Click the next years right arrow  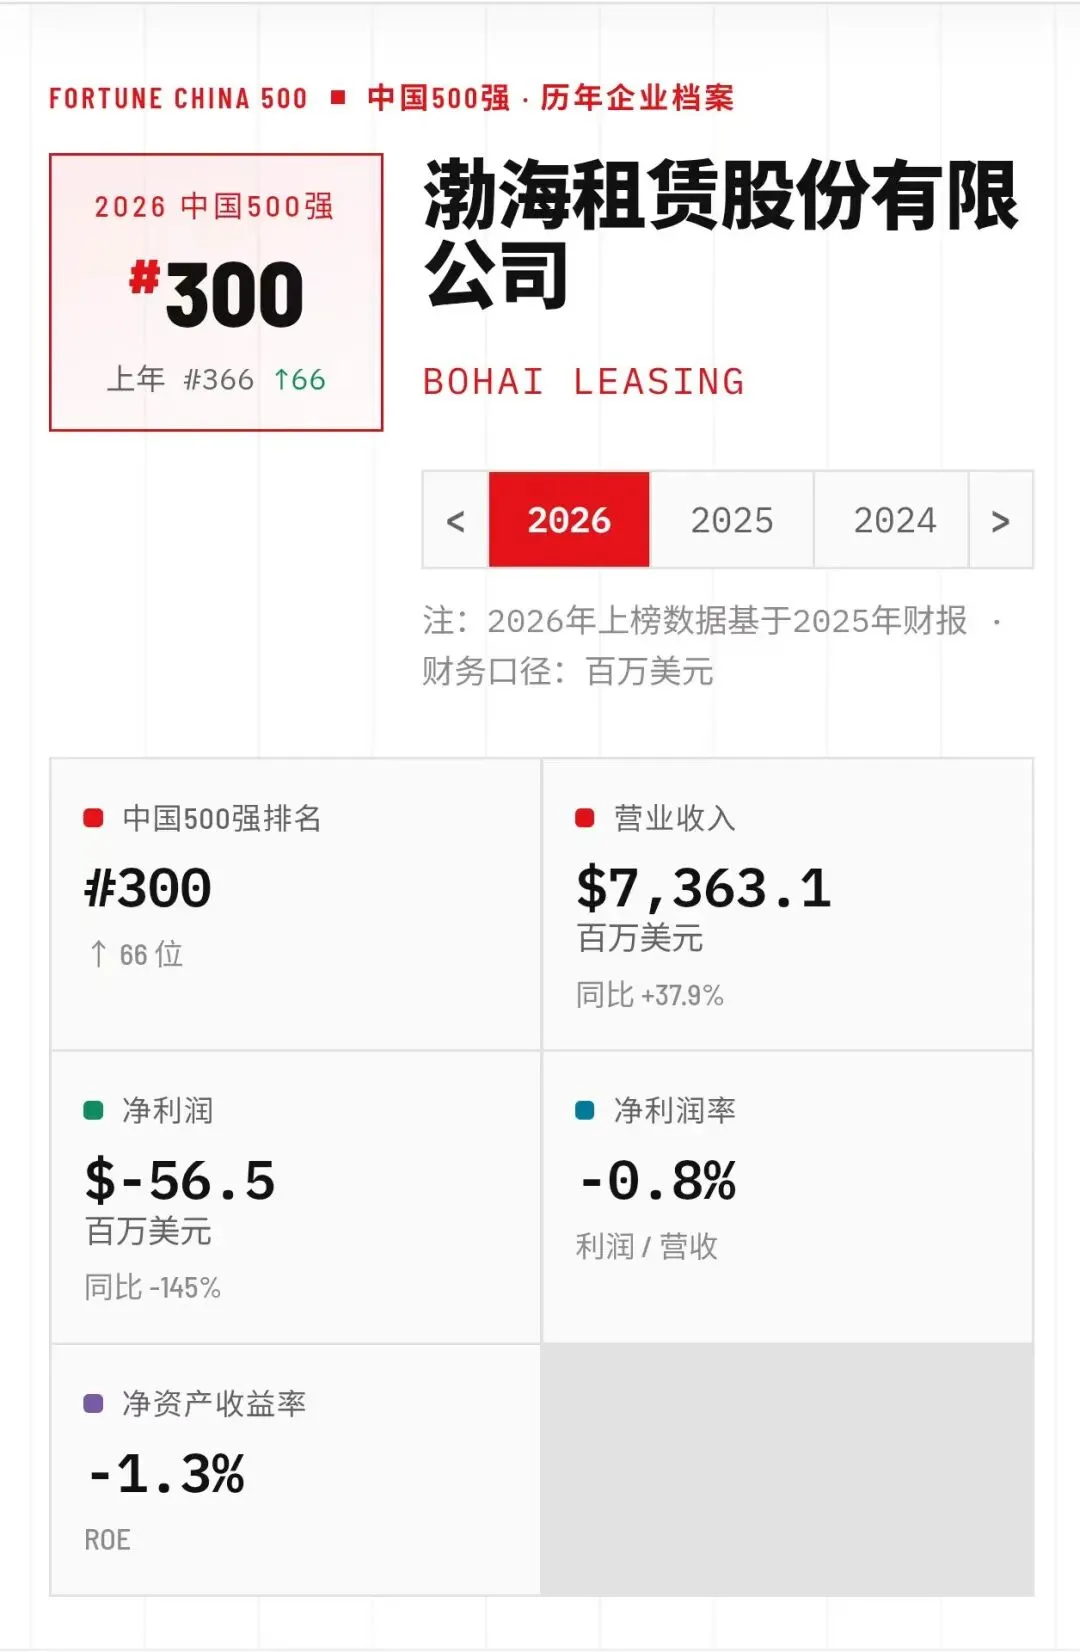point(1000,520)
